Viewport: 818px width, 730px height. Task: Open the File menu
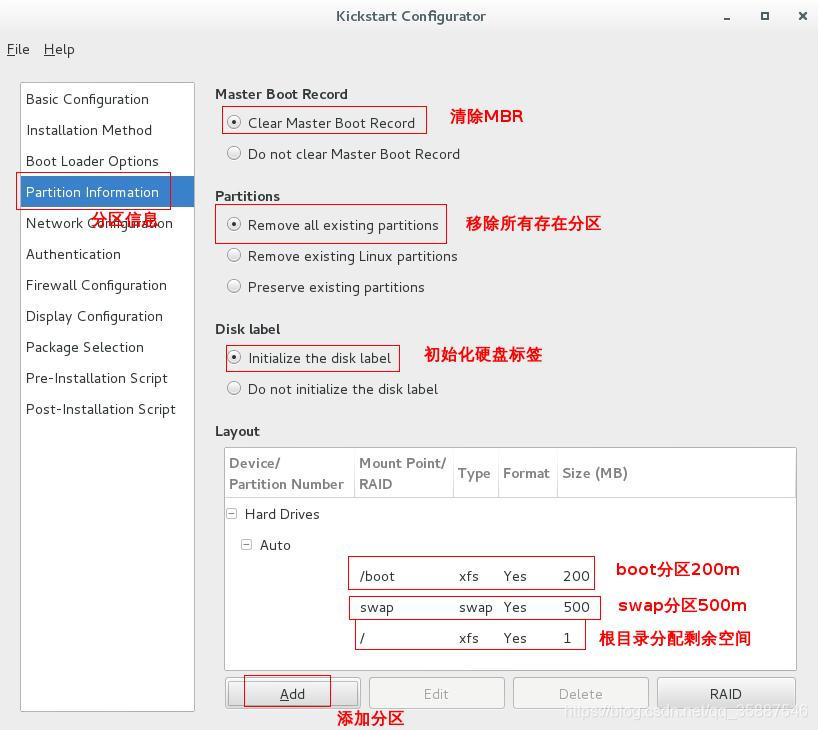pos(18,49)
